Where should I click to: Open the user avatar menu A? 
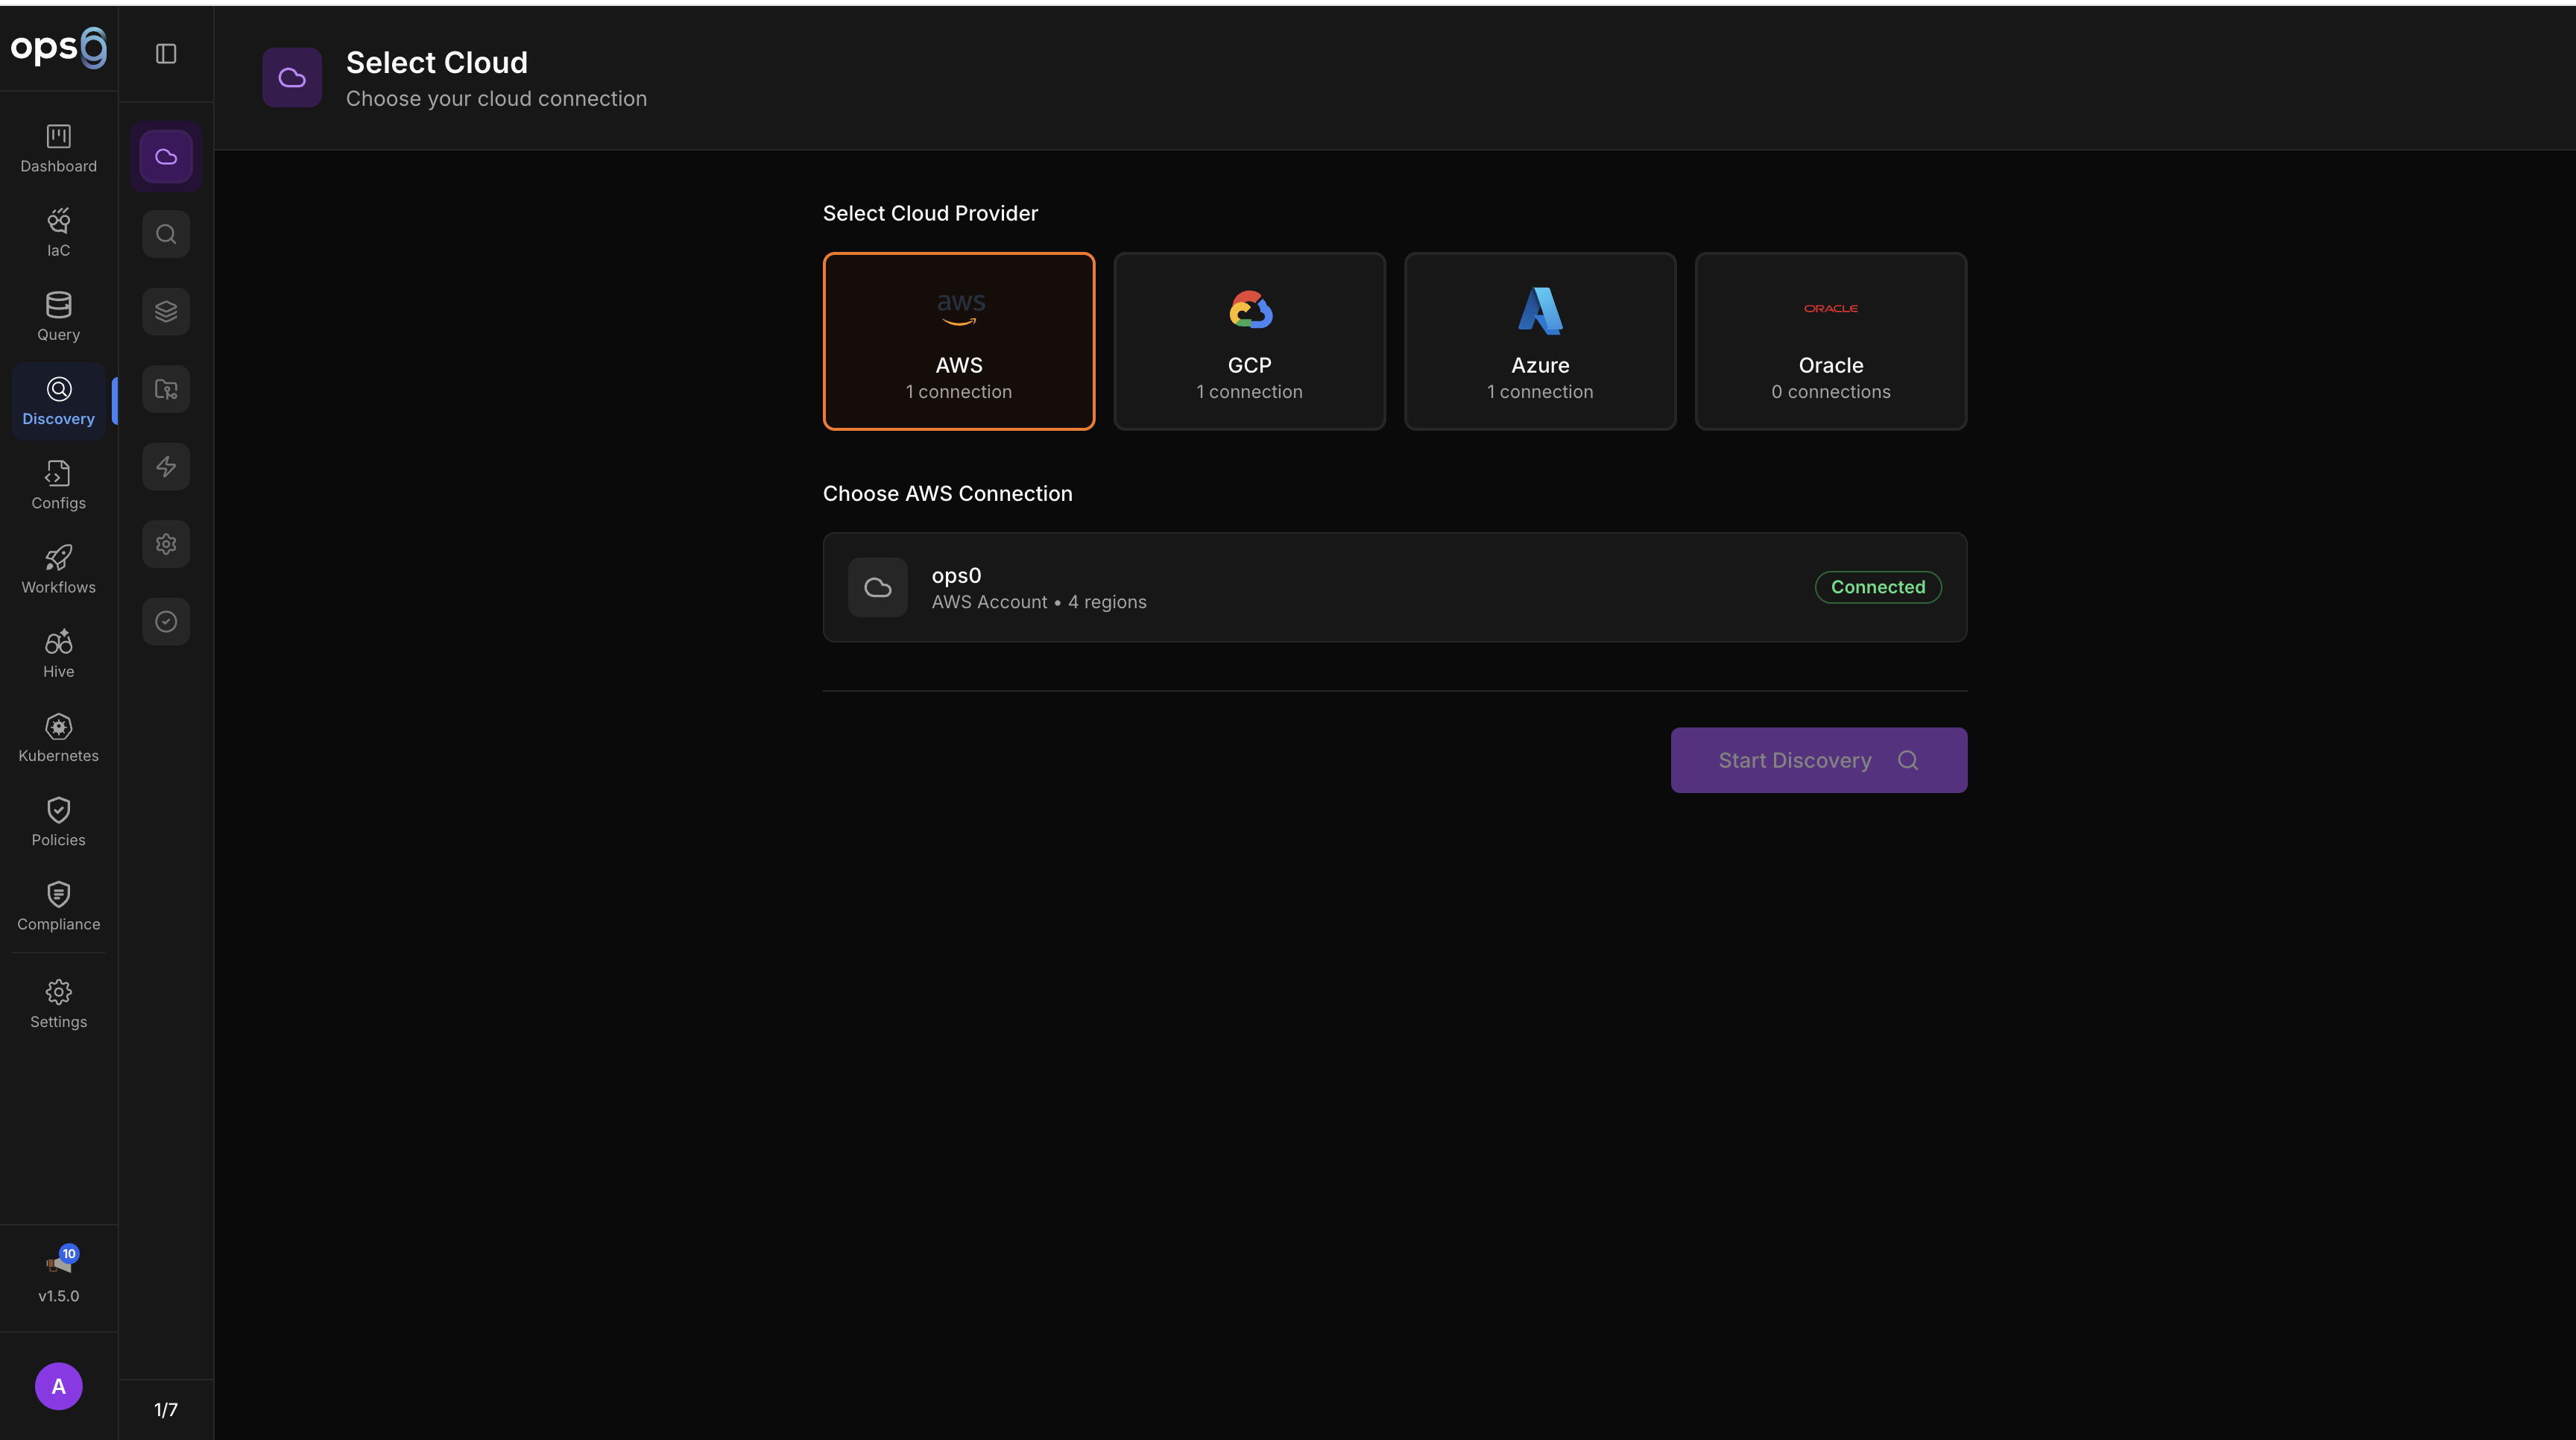point(58,1386)
